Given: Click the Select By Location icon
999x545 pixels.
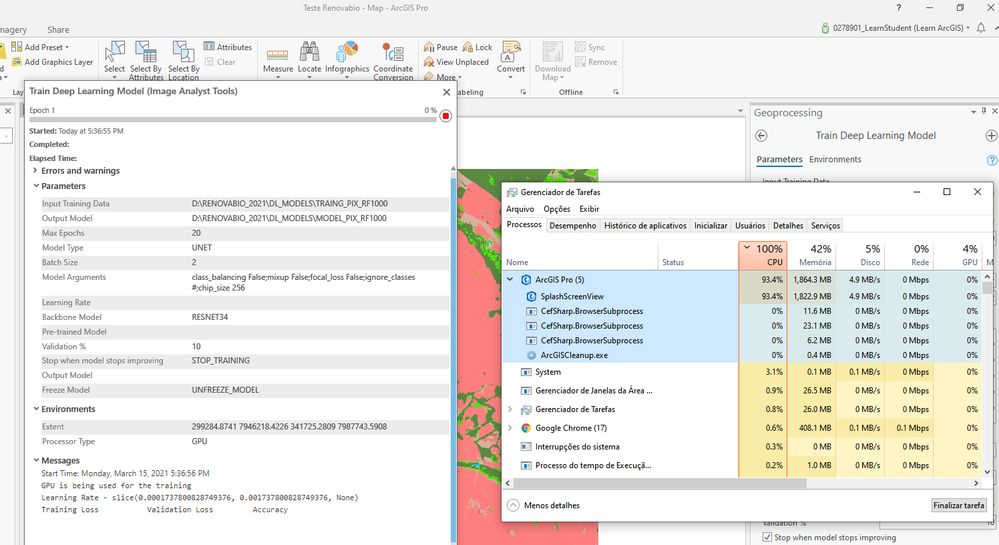Looking at the screenshot, I should point(183,53).
